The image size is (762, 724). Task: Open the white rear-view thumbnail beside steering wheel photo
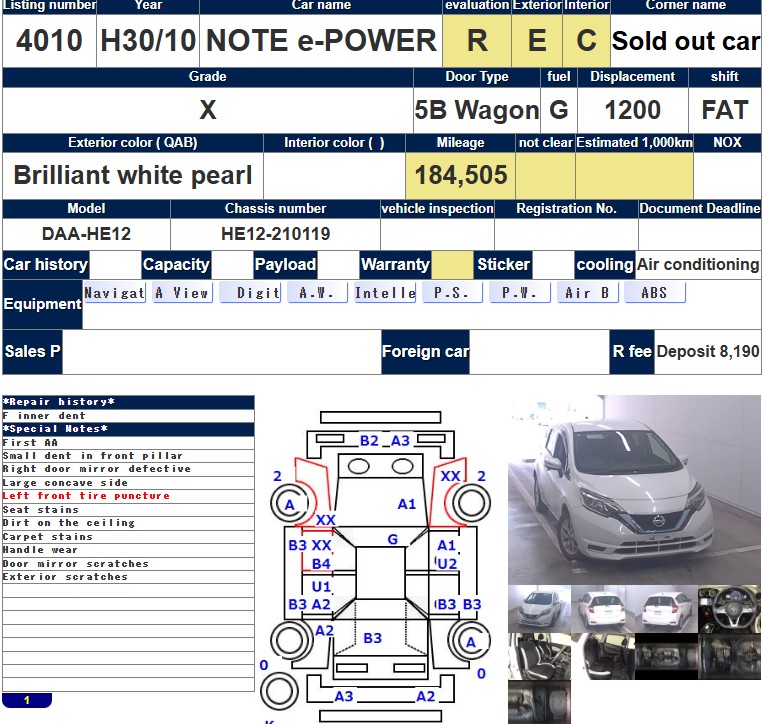tap(666, 609)
